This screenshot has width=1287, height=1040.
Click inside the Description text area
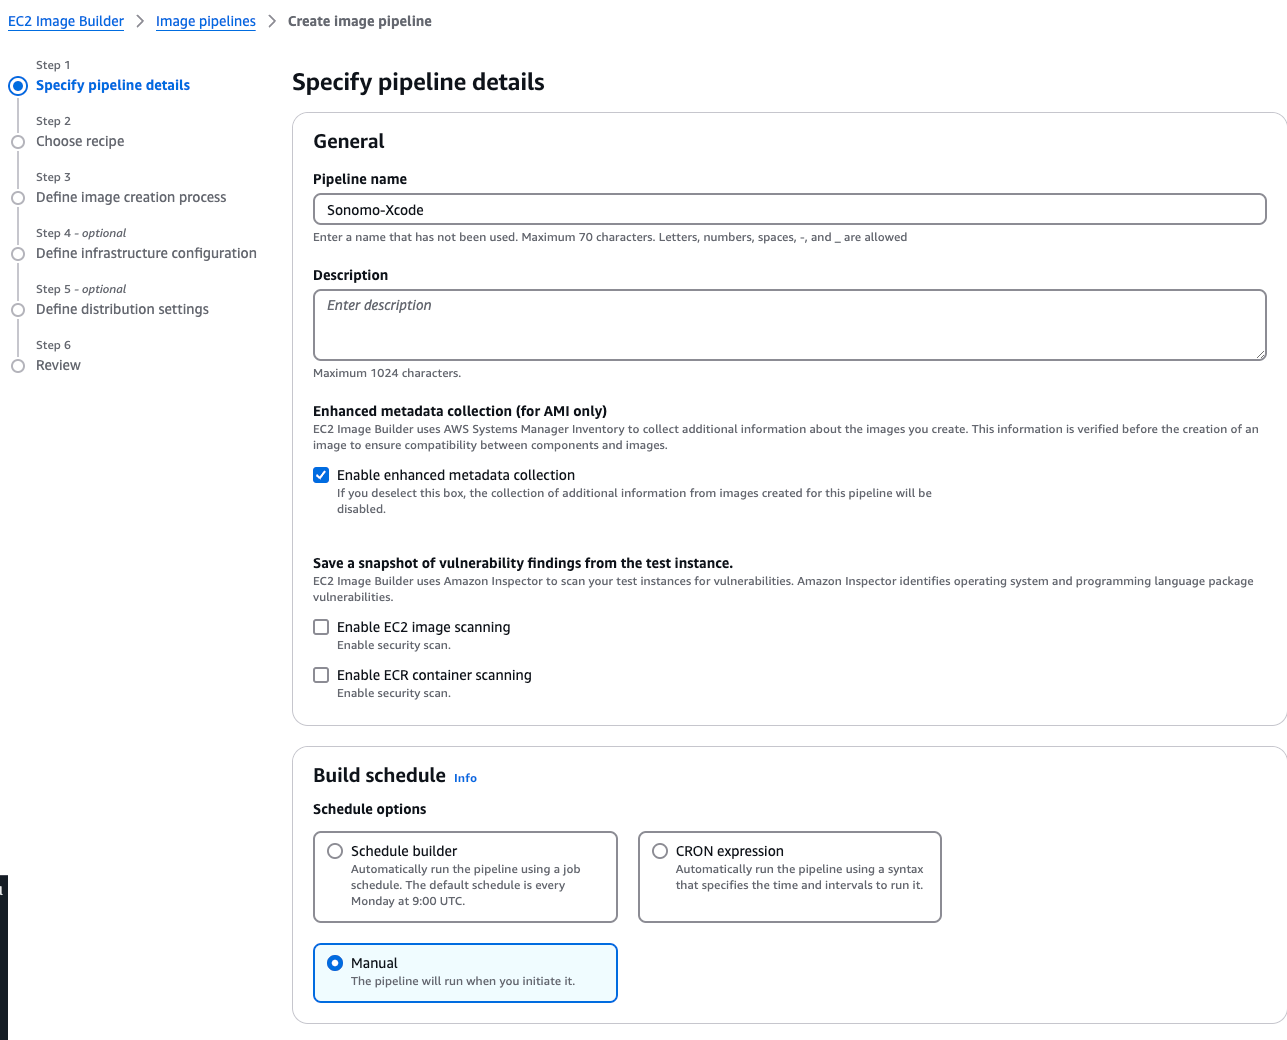pyautogui.click(x=789, y=324)
